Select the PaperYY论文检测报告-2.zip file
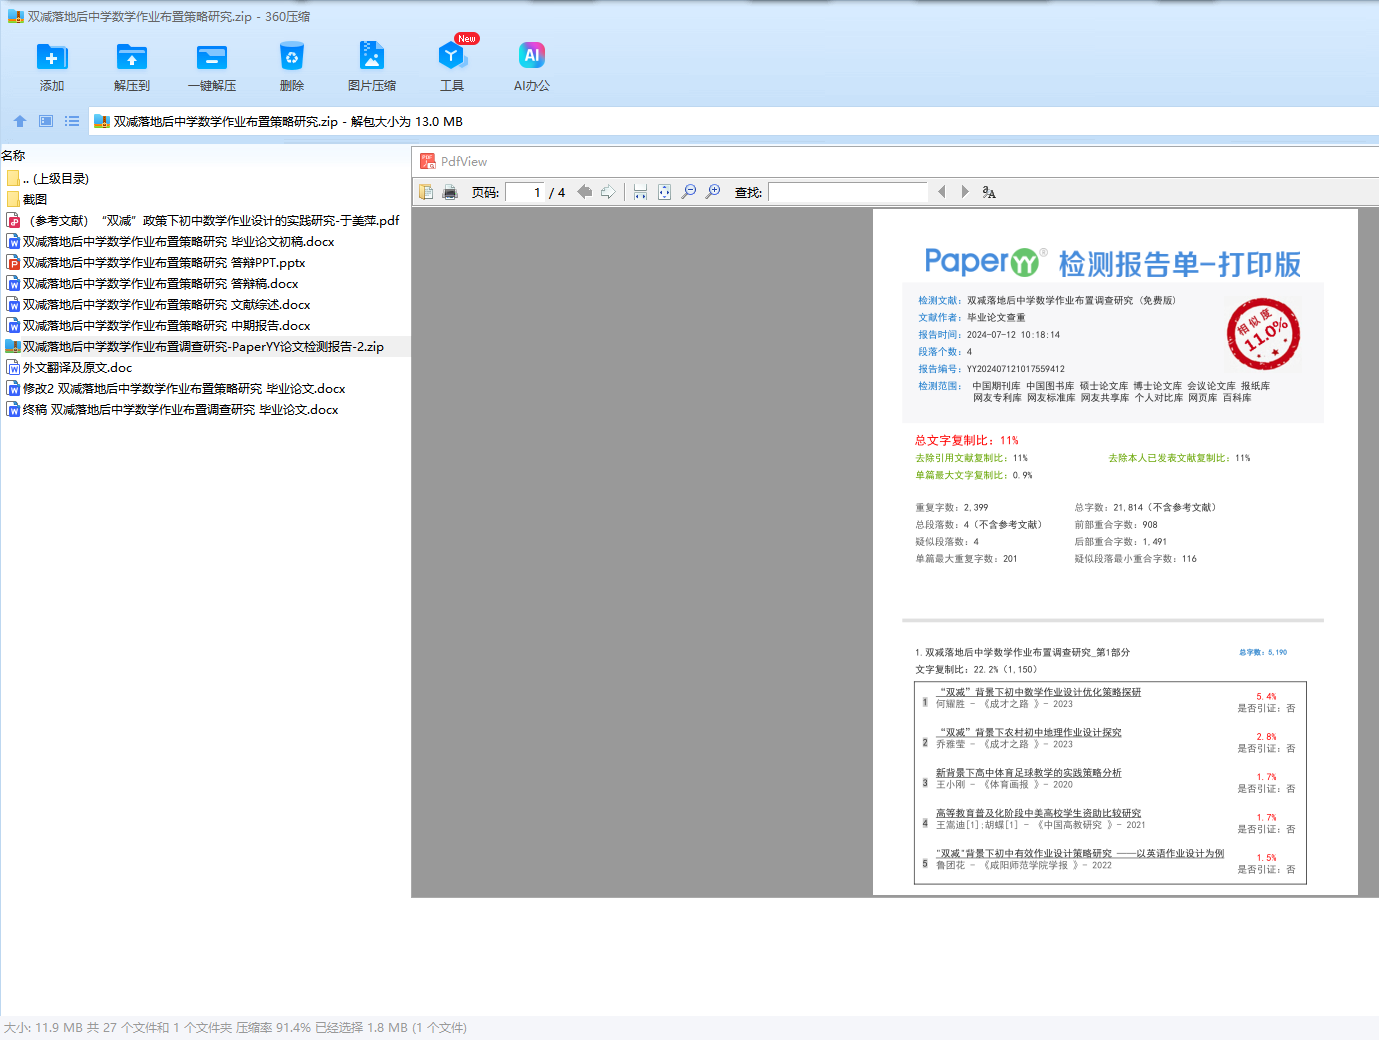 pos(195,347)
